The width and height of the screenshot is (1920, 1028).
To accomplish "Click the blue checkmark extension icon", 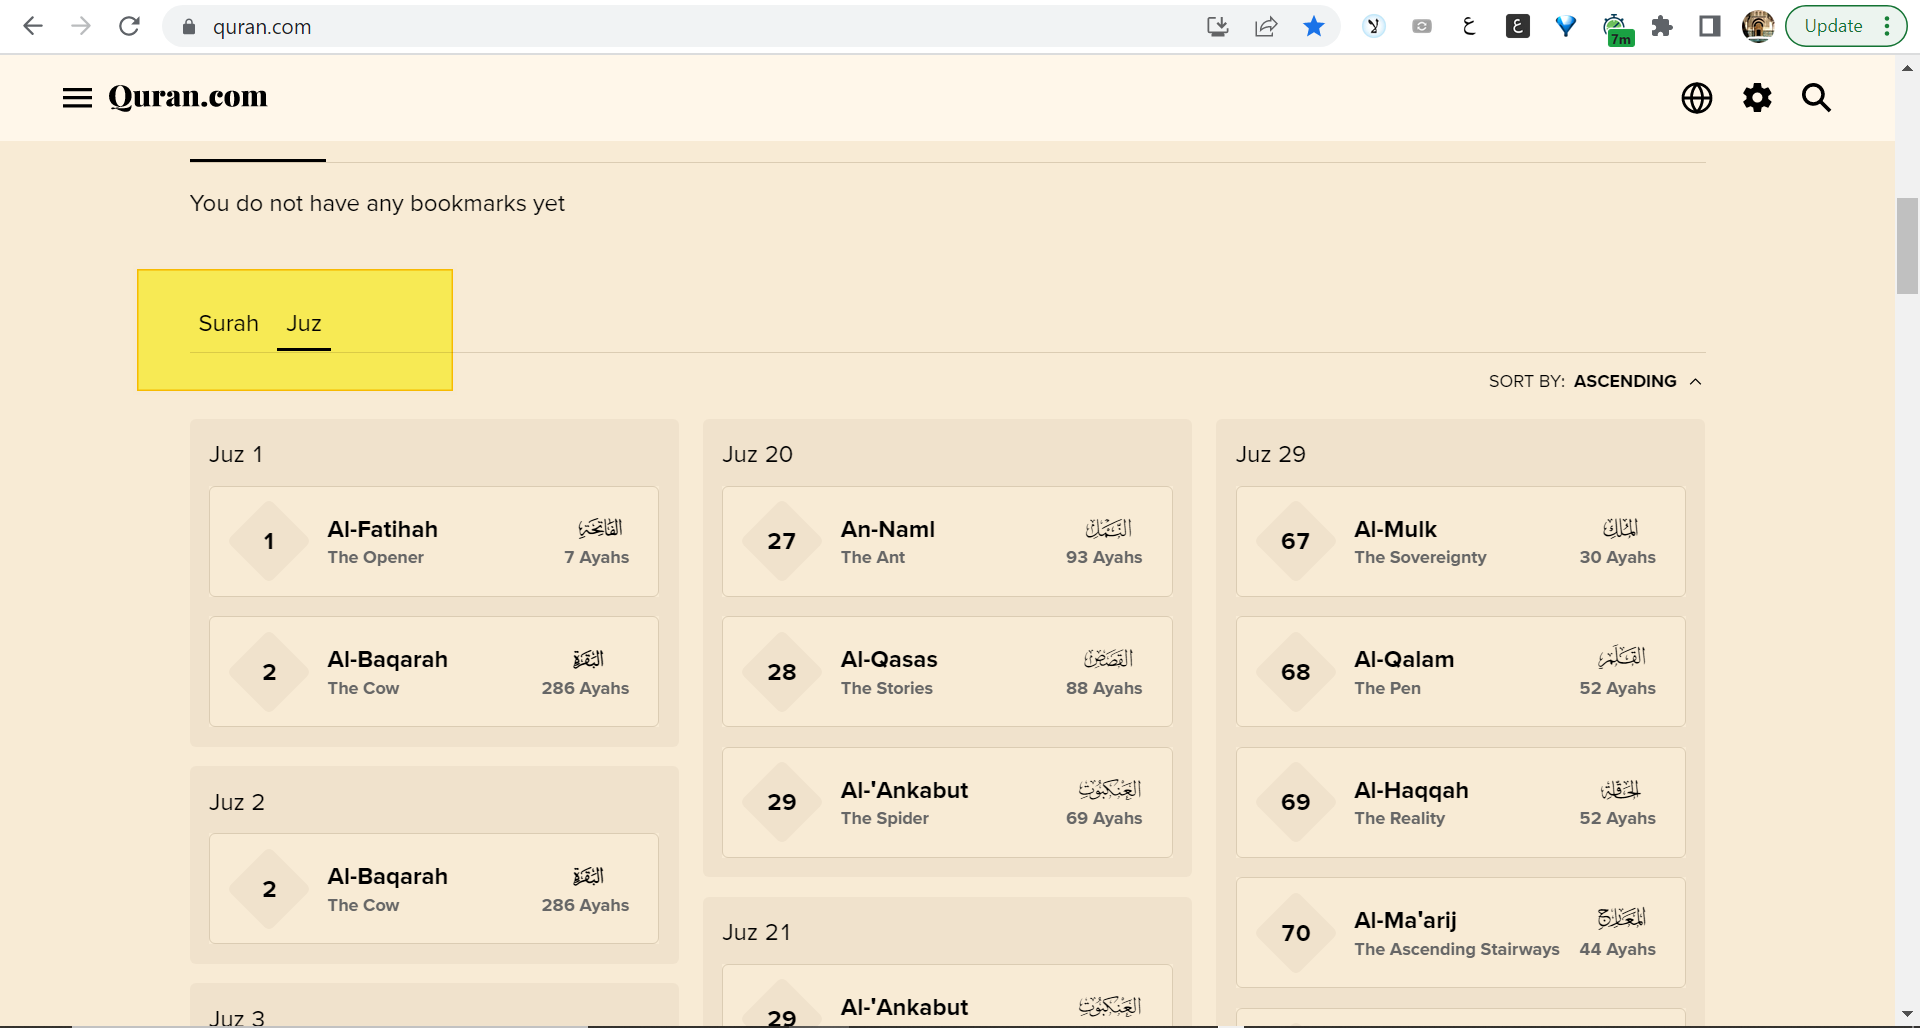I will tap(1566, 26).
